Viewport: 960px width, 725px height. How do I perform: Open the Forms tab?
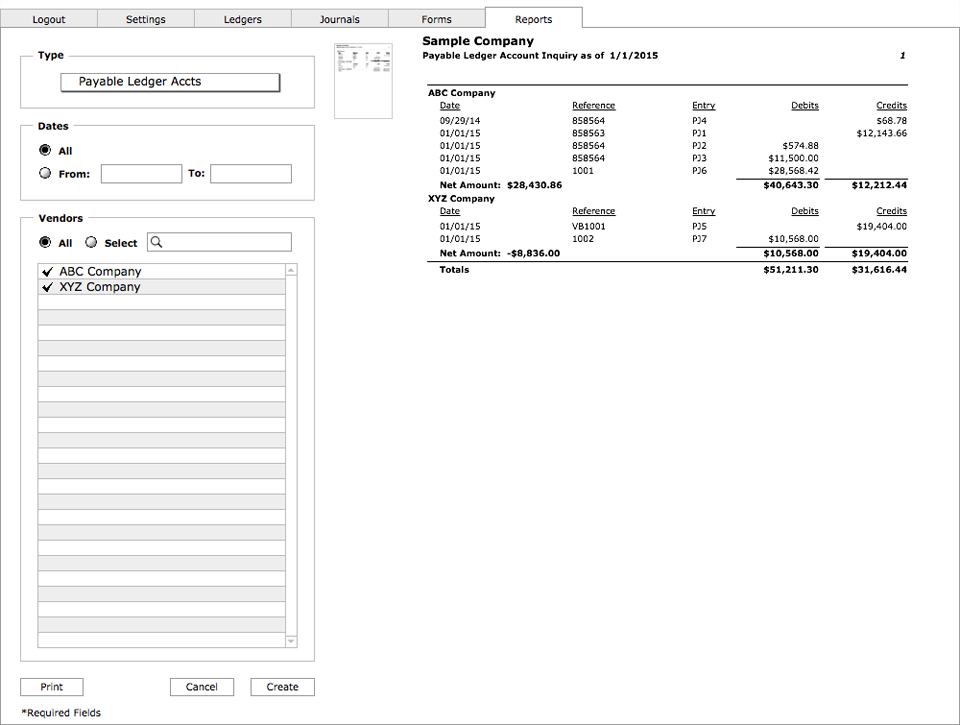tap(436, 19)
